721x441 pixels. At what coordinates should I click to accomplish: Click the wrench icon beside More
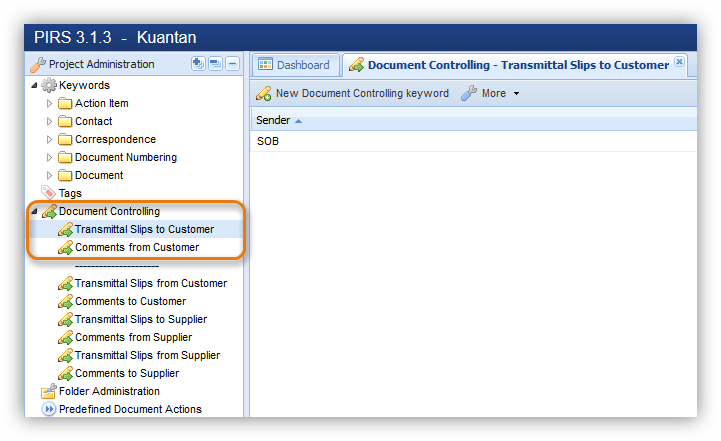(x=469, y=93)
